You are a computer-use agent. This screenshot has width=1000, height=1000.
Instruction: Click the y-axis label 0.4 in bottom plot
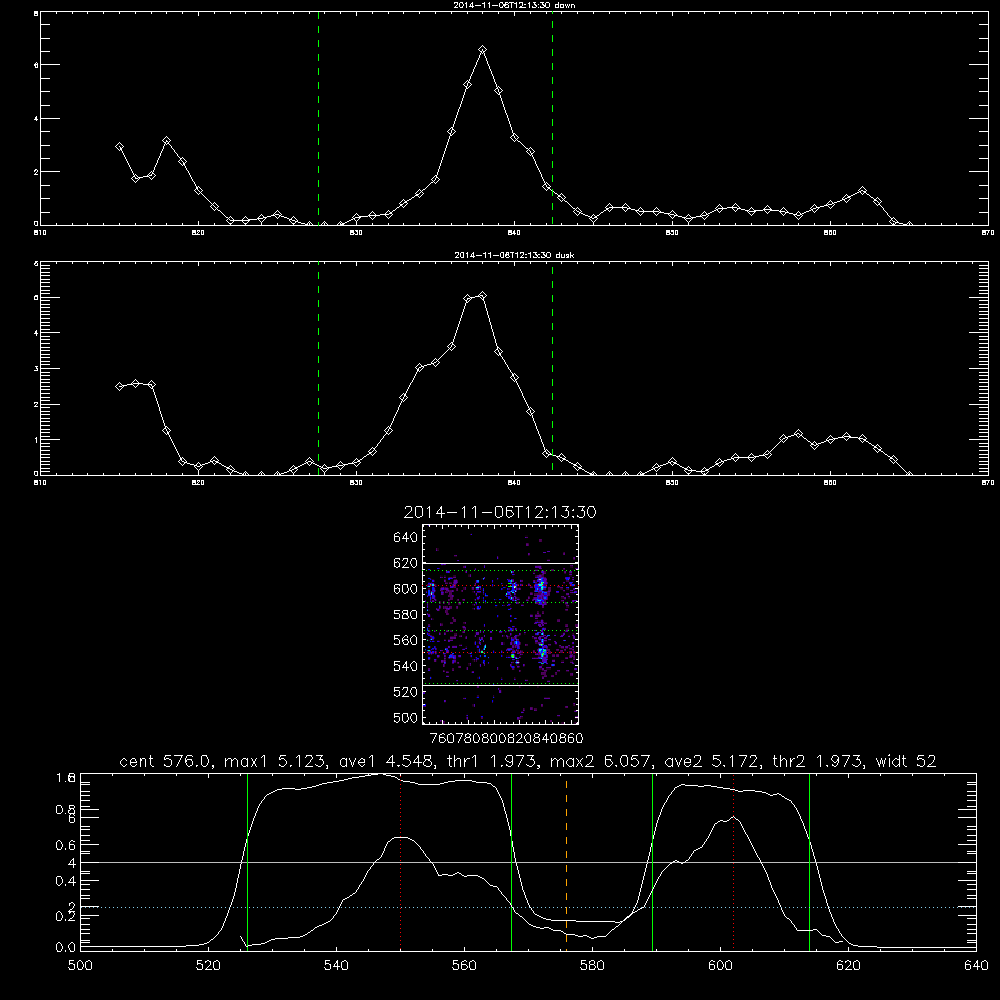click(x=66, y=881)
